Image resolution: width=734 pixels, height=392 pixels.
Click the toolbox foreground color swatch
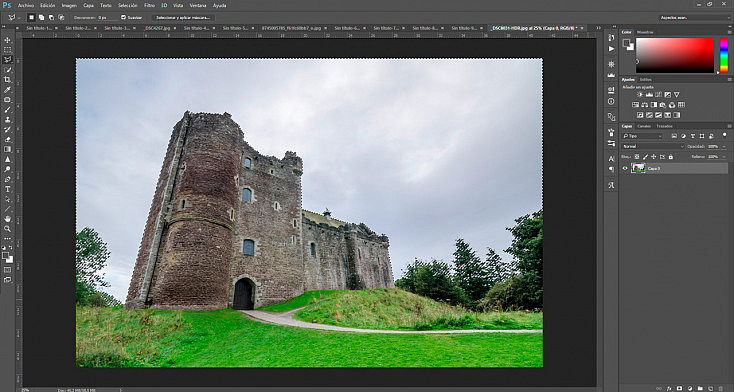pos(6,256)
